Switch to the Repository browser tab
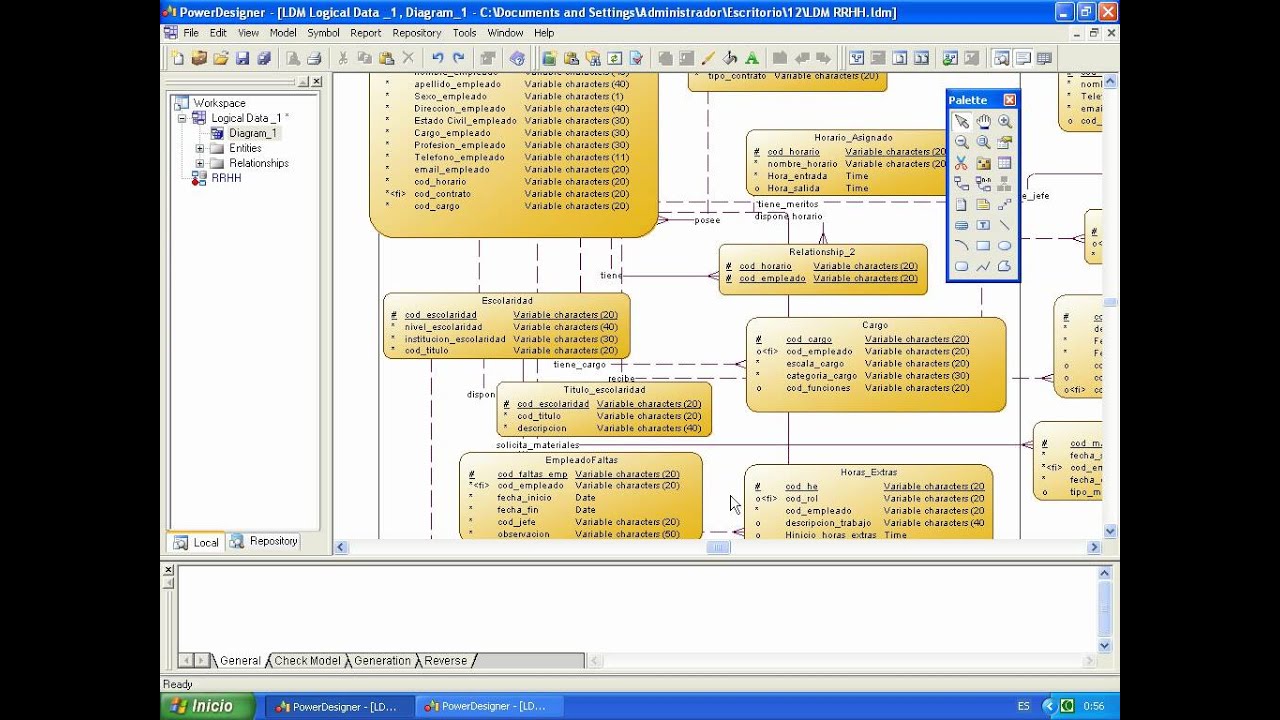 tap(264, 541)
